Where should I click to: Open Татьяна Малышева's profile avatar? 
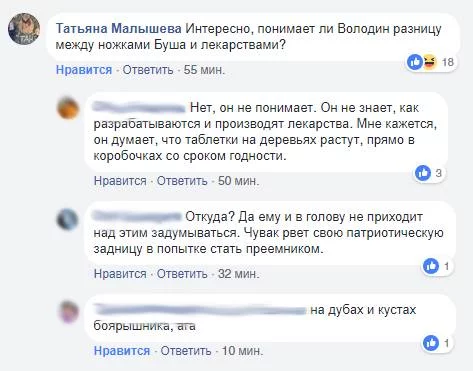click(24, 29)
